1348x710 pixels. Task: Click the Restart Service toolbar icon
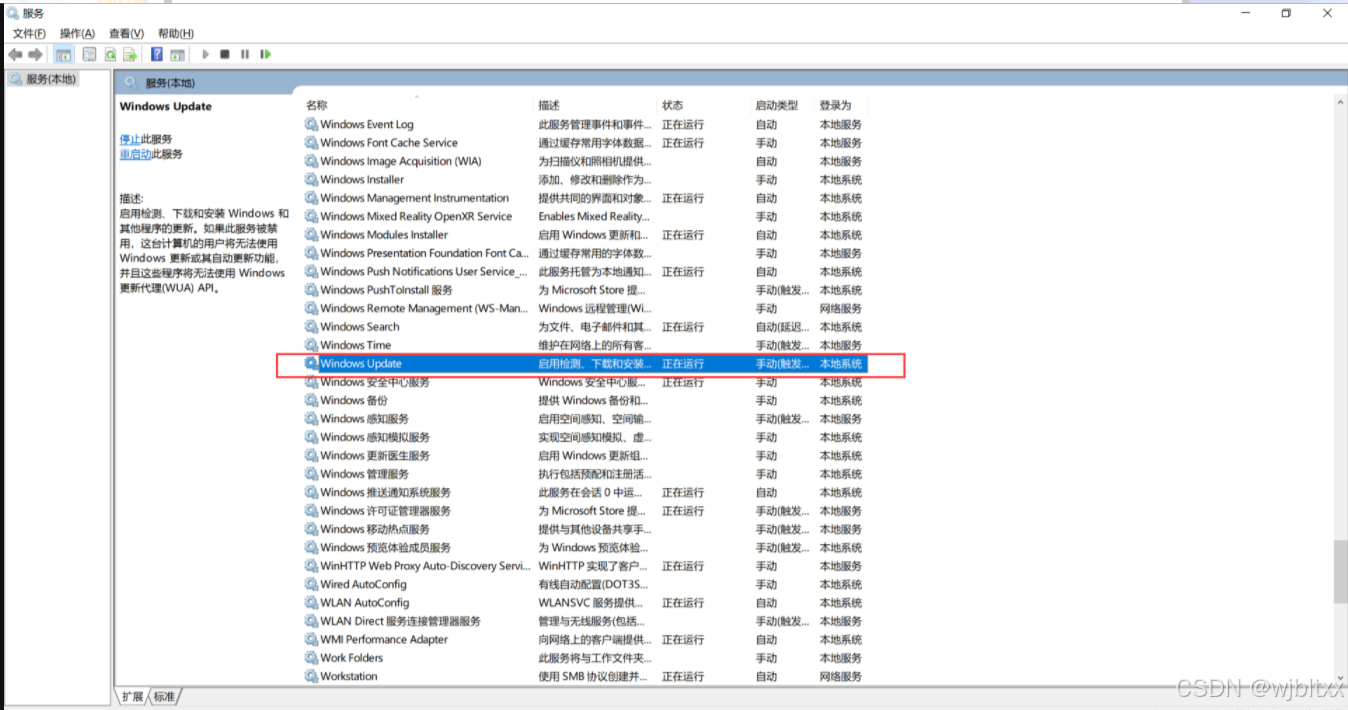pyautogui.click(x=266, y=54)
